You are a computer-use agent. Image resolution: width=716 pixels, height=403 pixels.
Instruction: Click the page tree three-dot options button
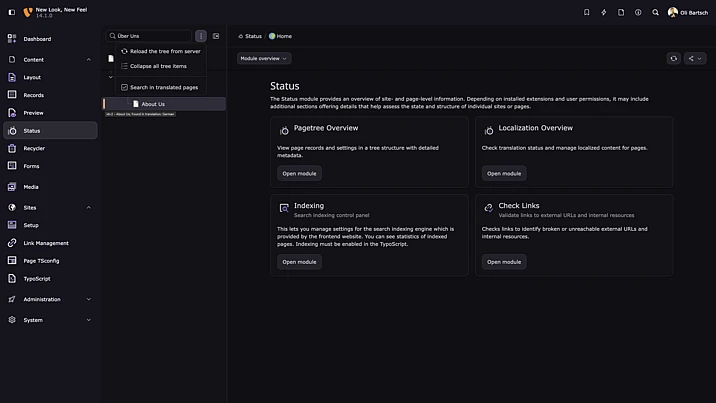coord(200,36)
